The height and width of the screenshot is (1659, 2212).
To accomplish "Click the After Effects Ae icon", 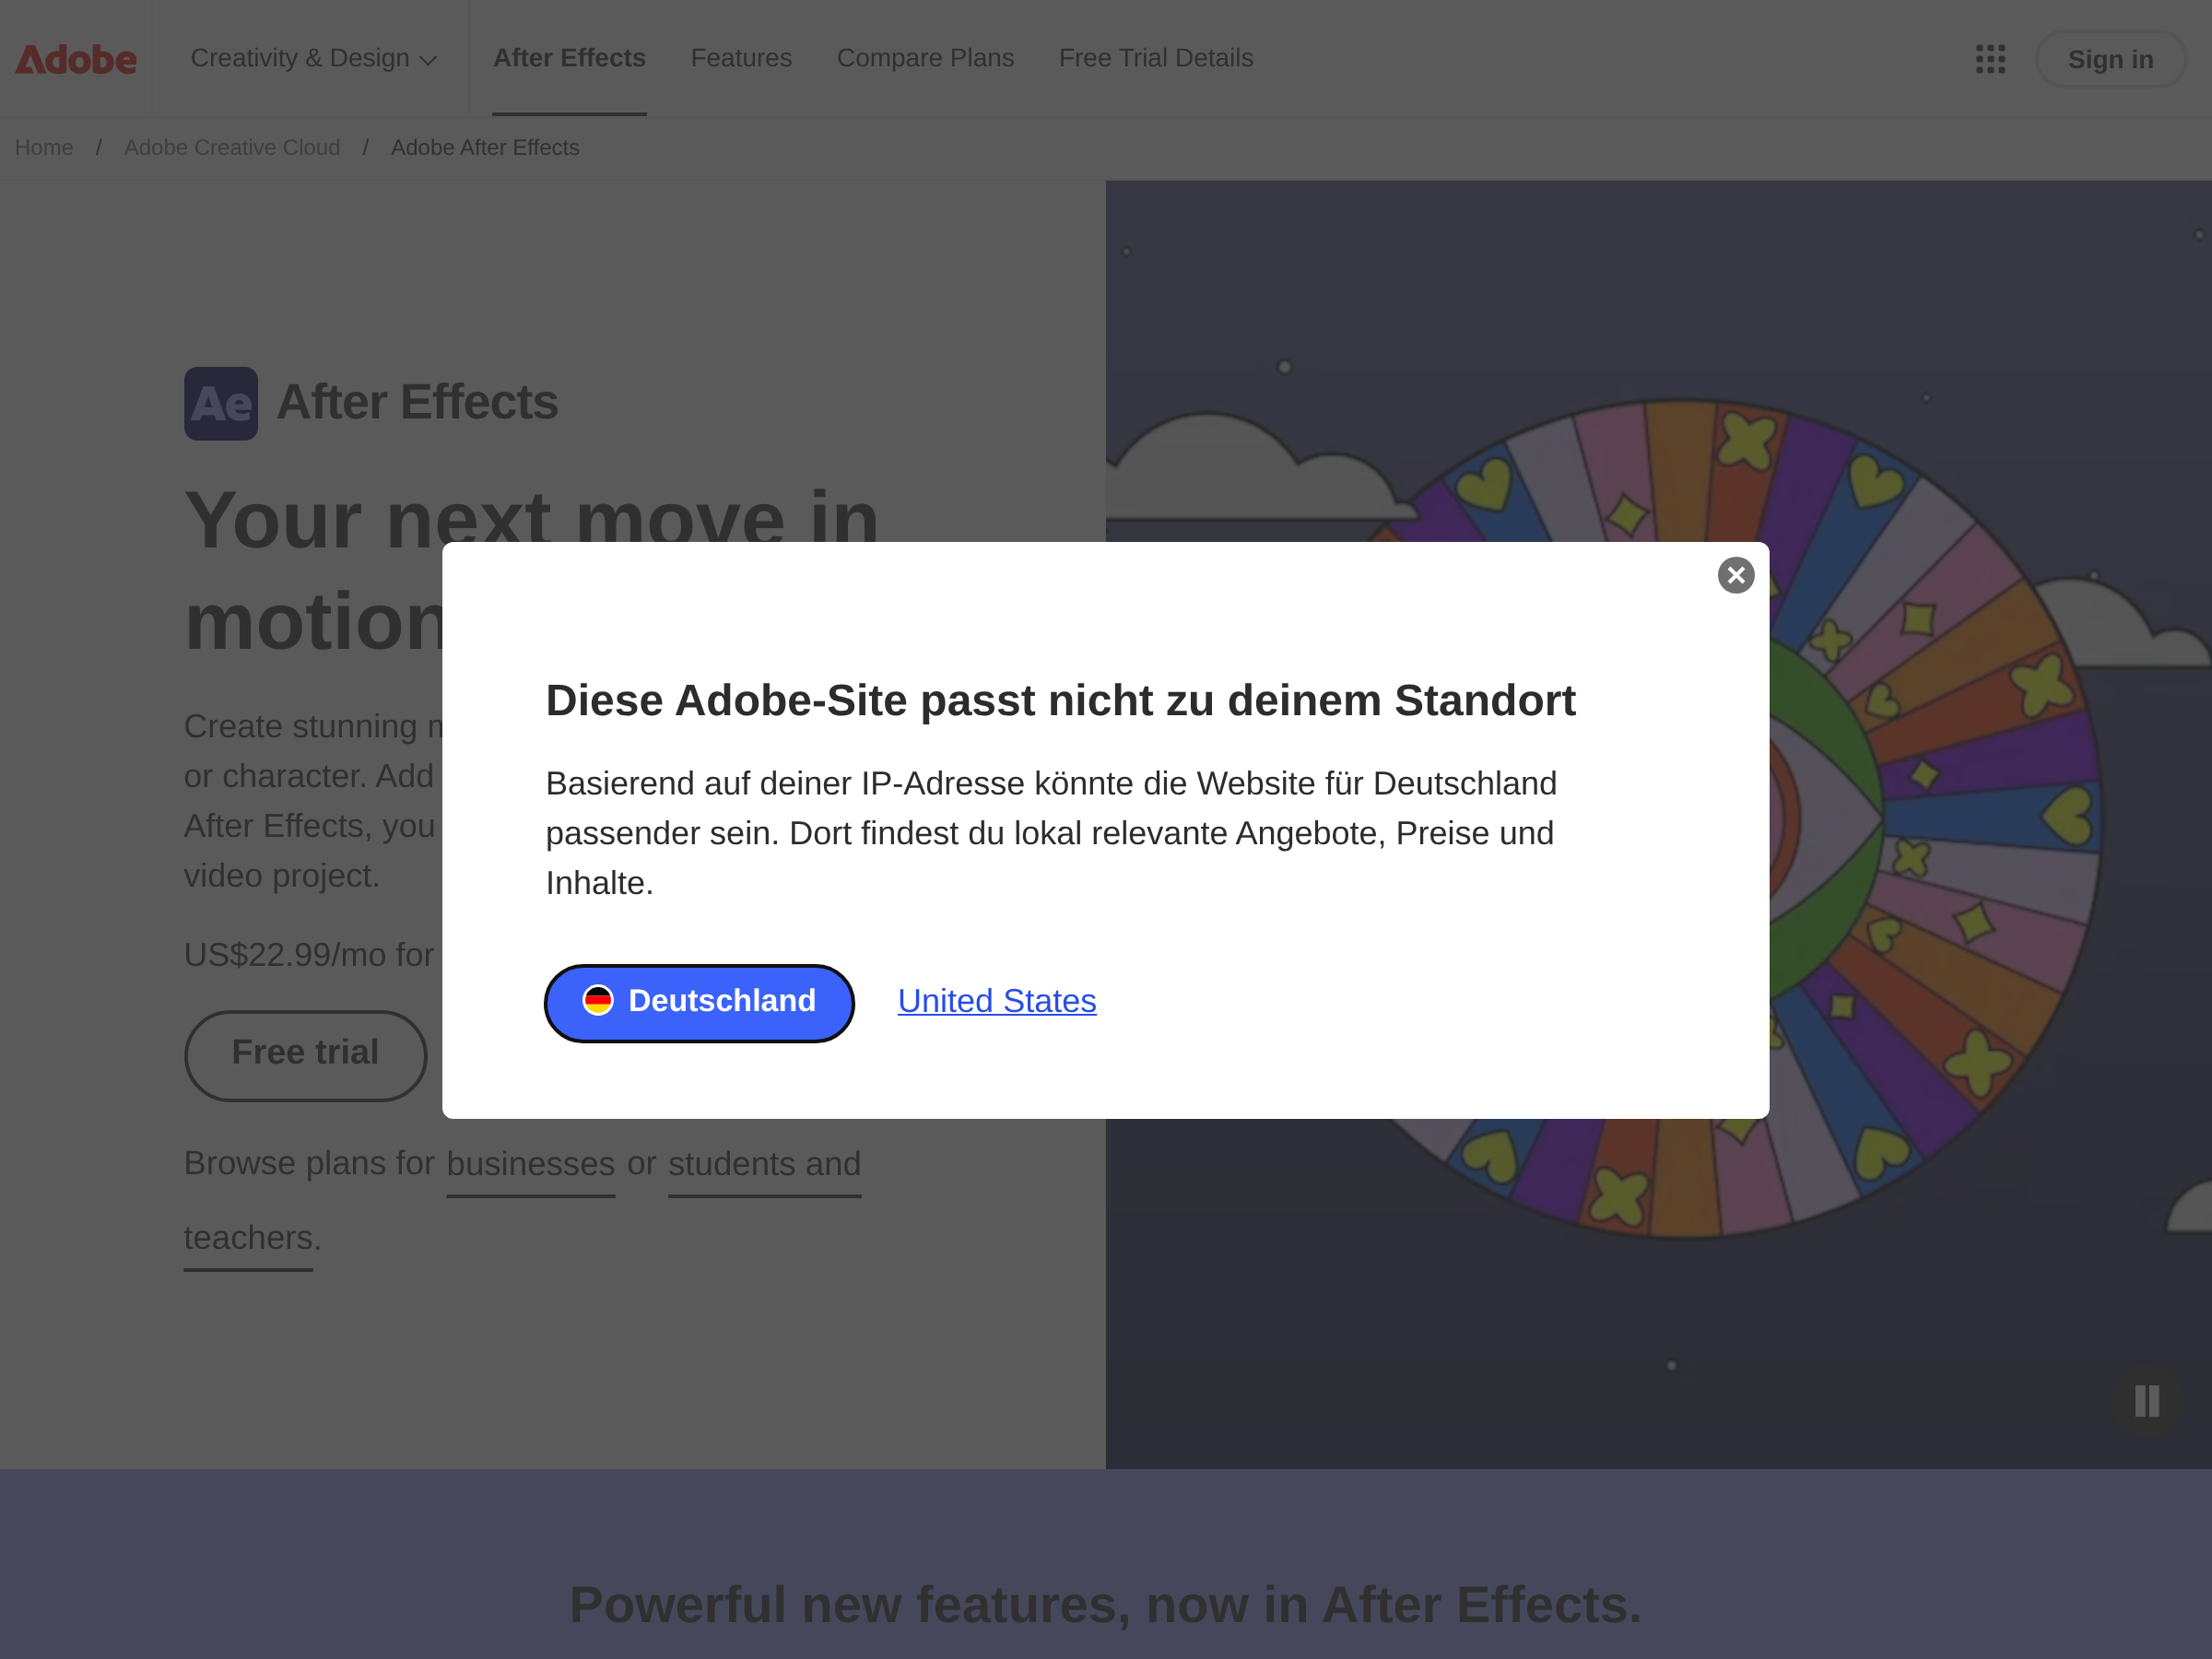I will click(221, 404).
